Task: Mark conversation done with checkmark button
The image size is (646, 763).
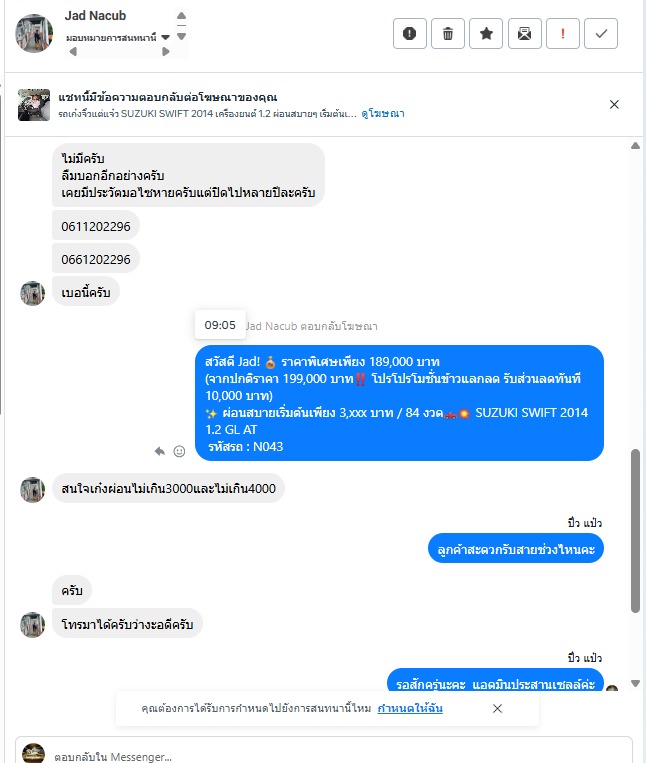Action: point(601,34)
